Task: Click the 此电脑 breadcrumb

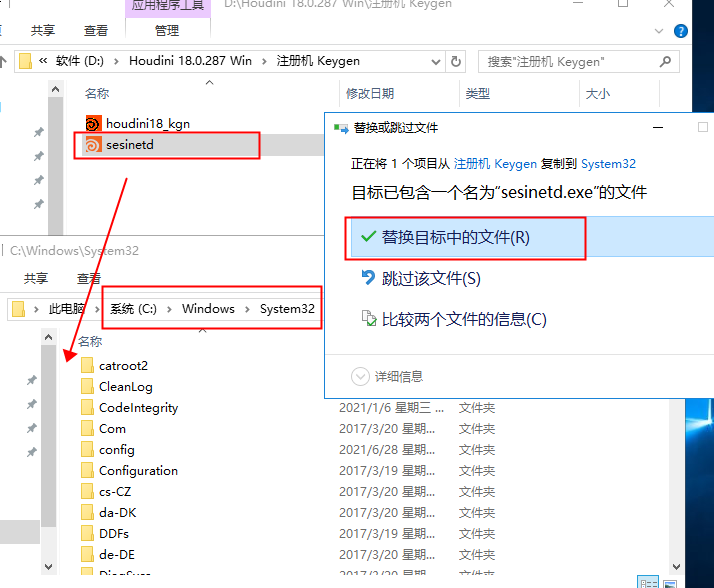Action: coord(67,309)
